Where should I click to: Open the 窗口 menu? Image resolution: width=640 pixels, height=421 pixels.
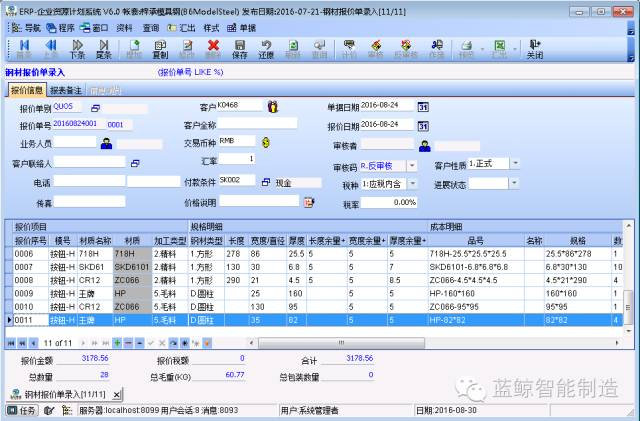click(x=94, y=28)
